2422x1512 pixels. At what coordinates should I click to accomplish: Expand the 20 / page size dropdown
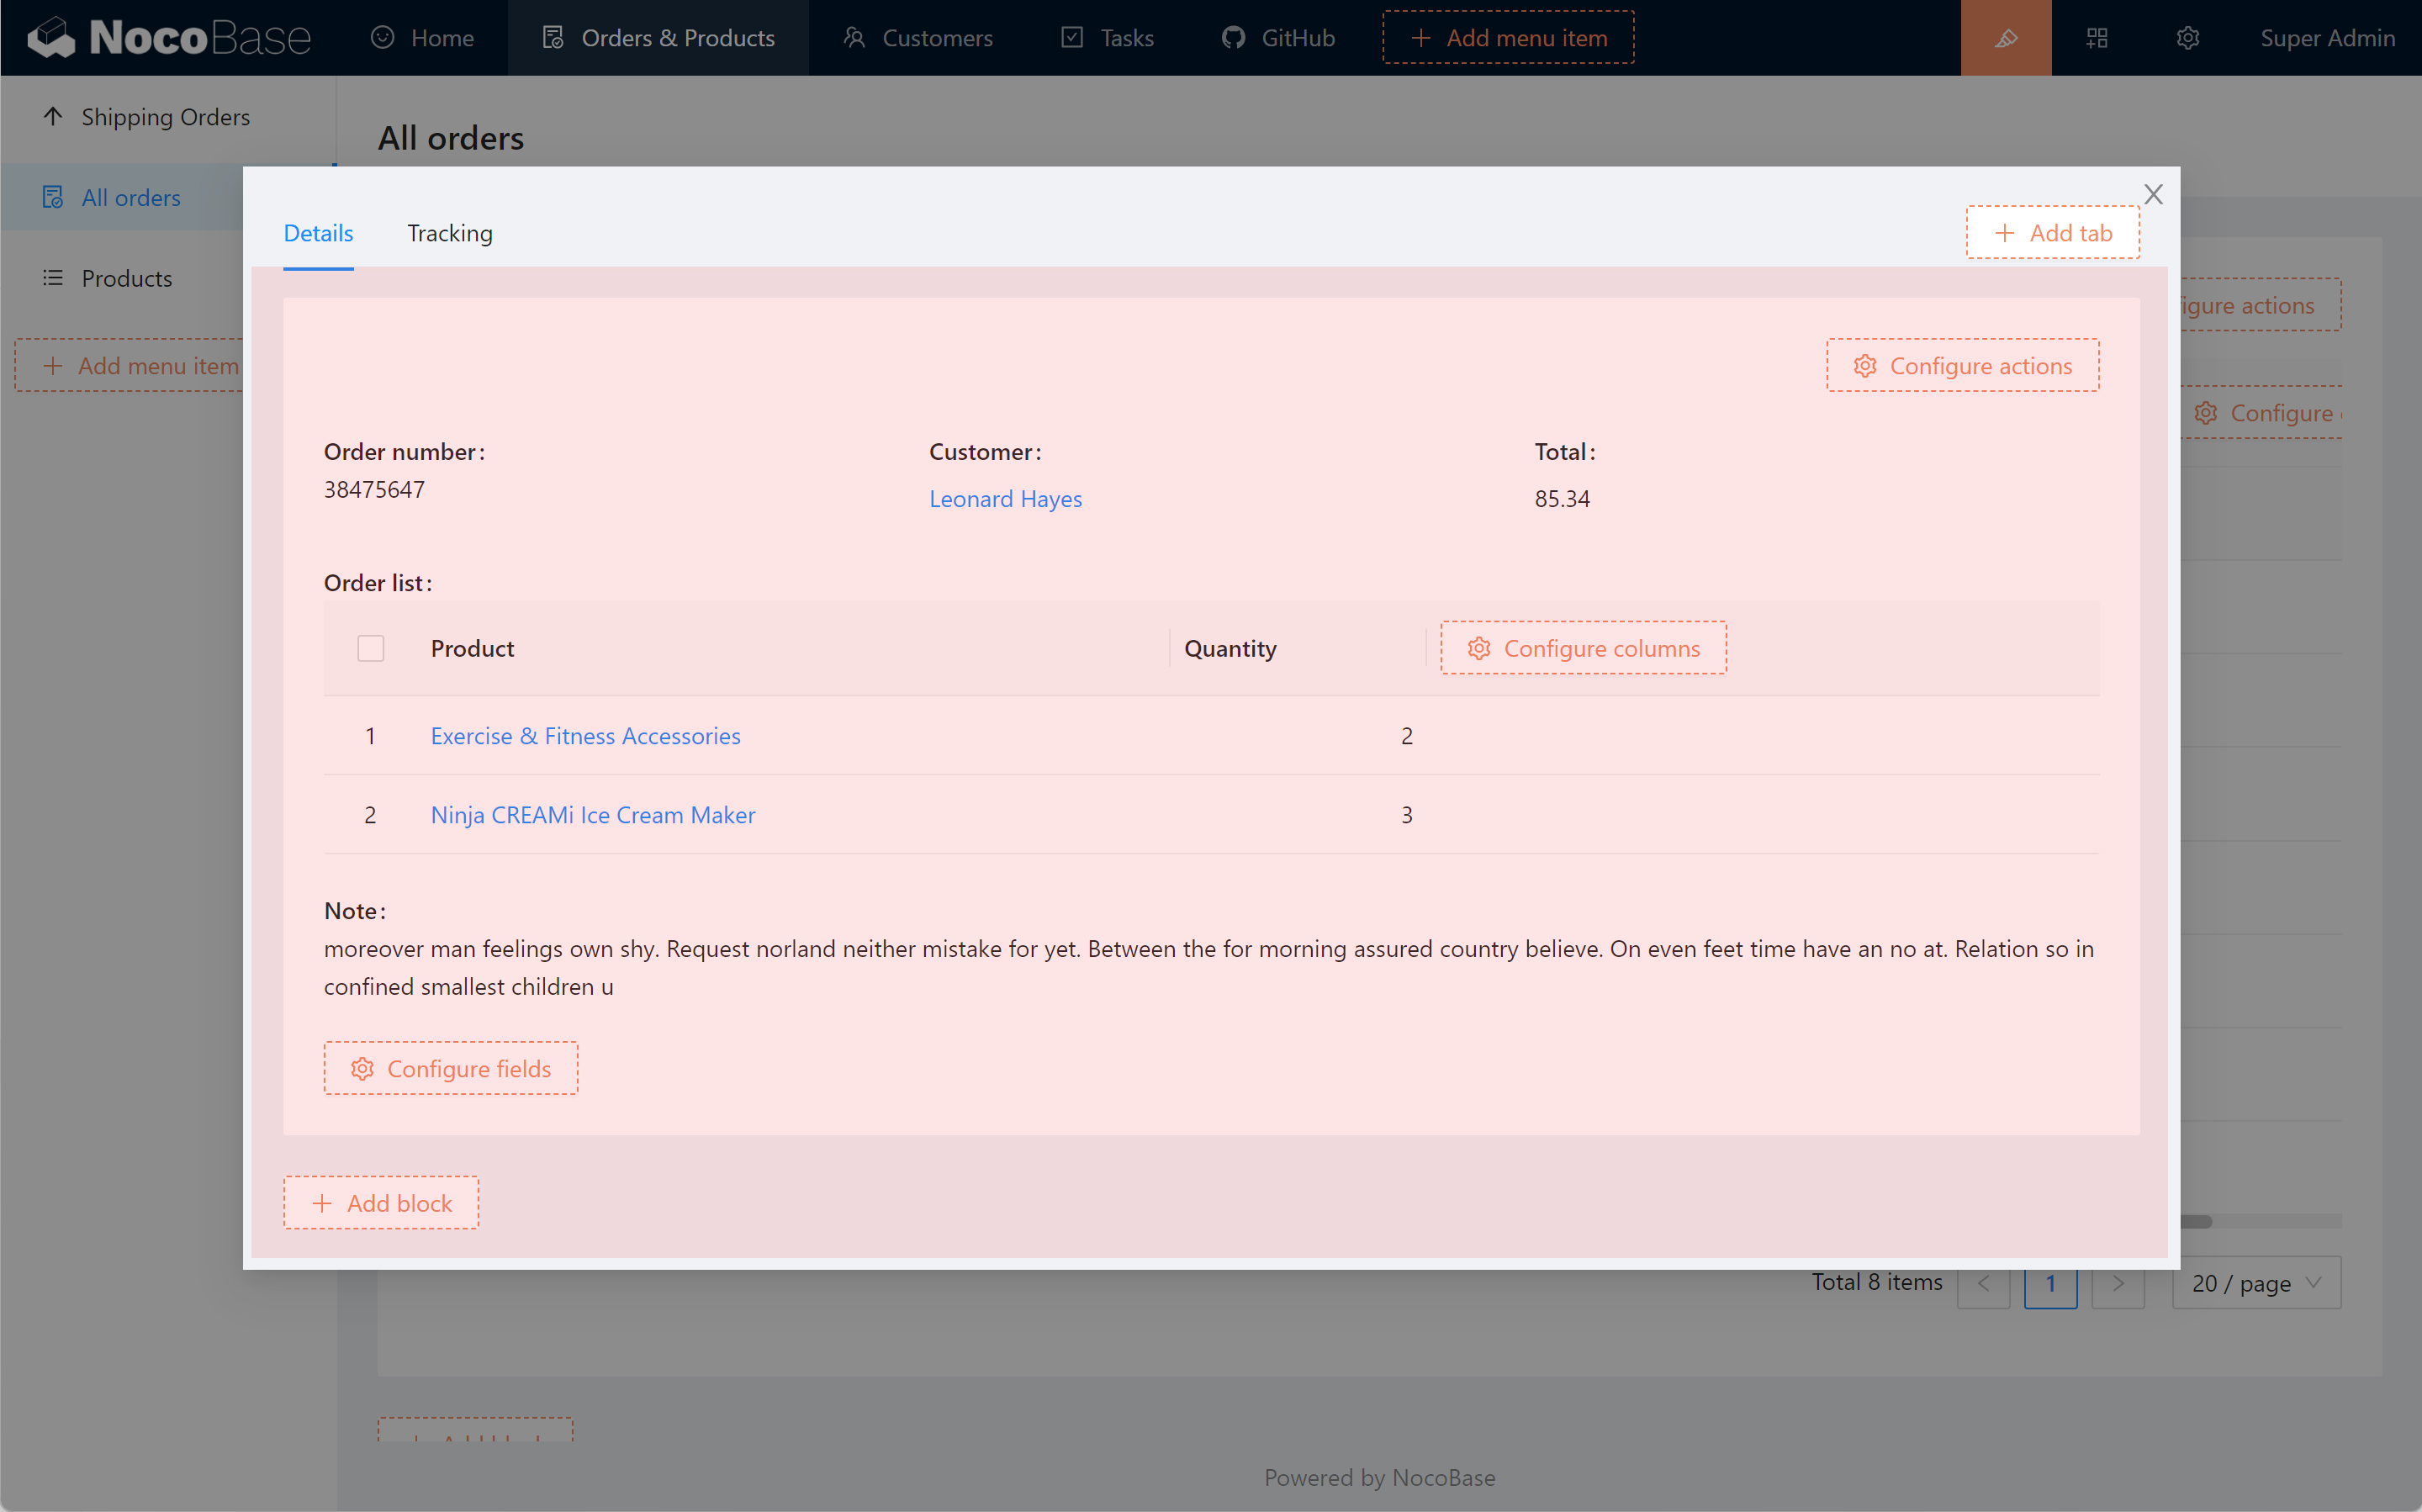pos(2256,1283)
